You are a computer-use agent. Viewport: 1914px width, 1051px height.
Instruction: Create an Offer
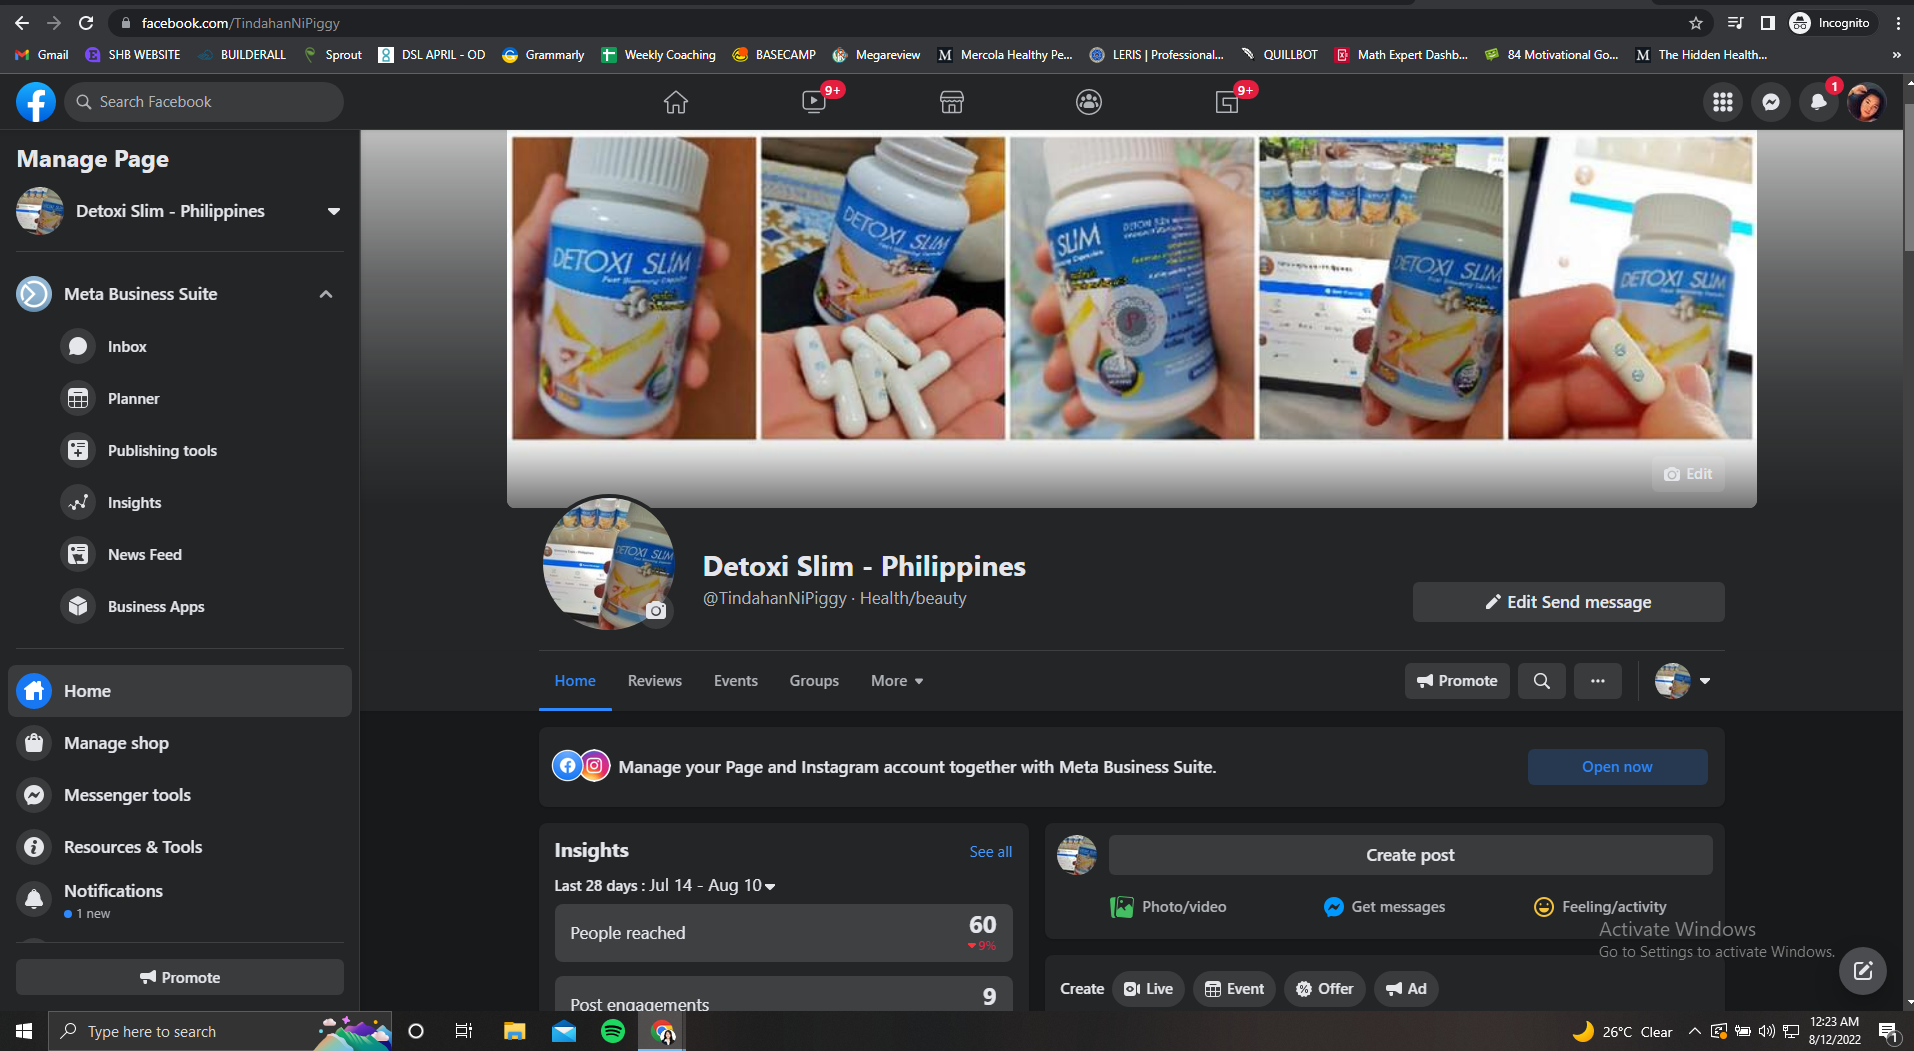click(x=1324, y=988)
